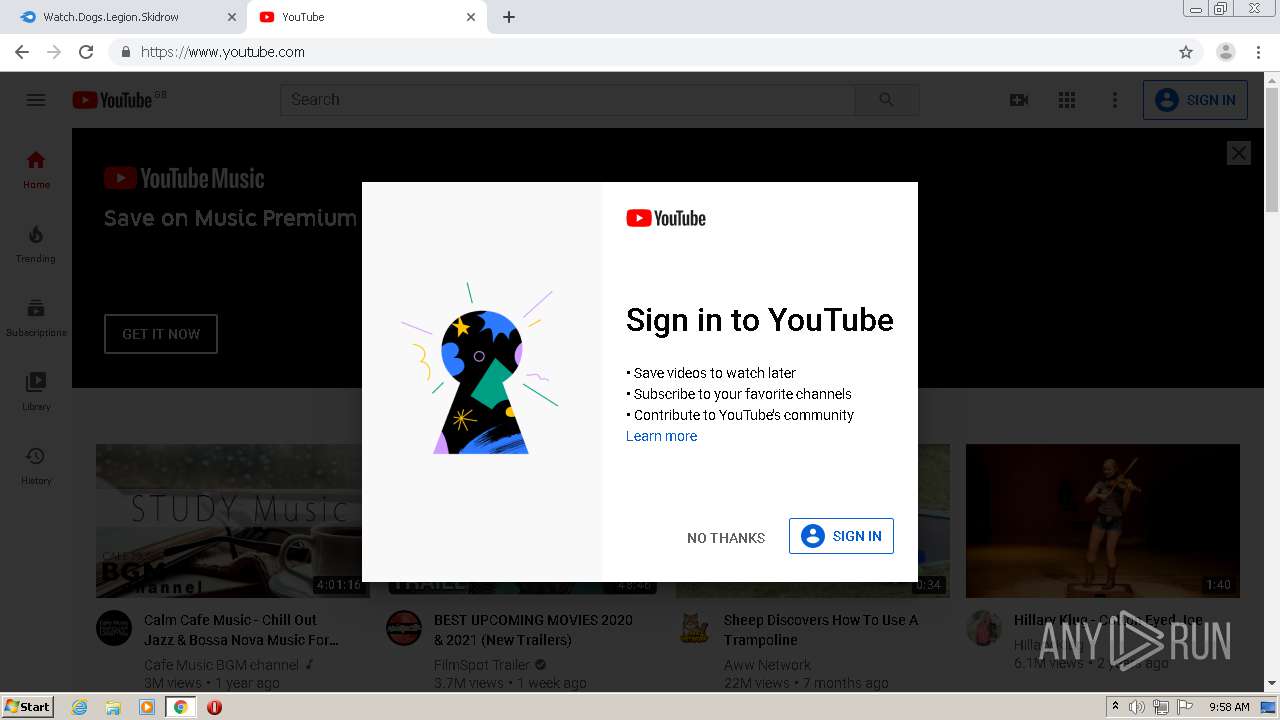Switch to Watch.Dogs.Legion.Skidrow tab

pos(124,17)
